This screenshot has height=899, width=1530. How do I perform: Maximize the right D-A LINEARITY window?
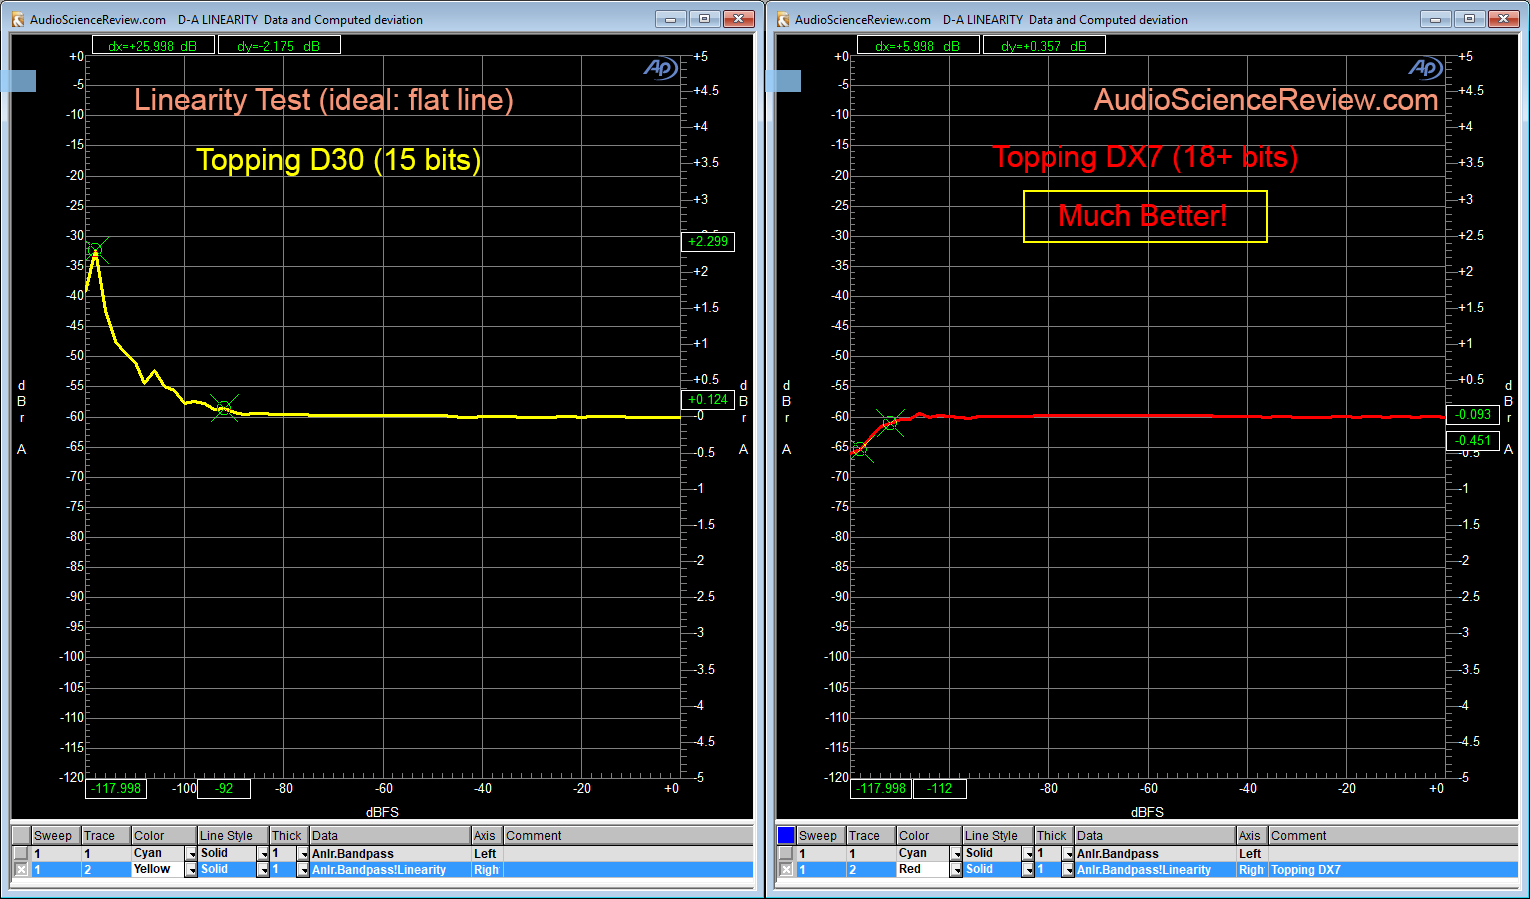(1469, 19)
